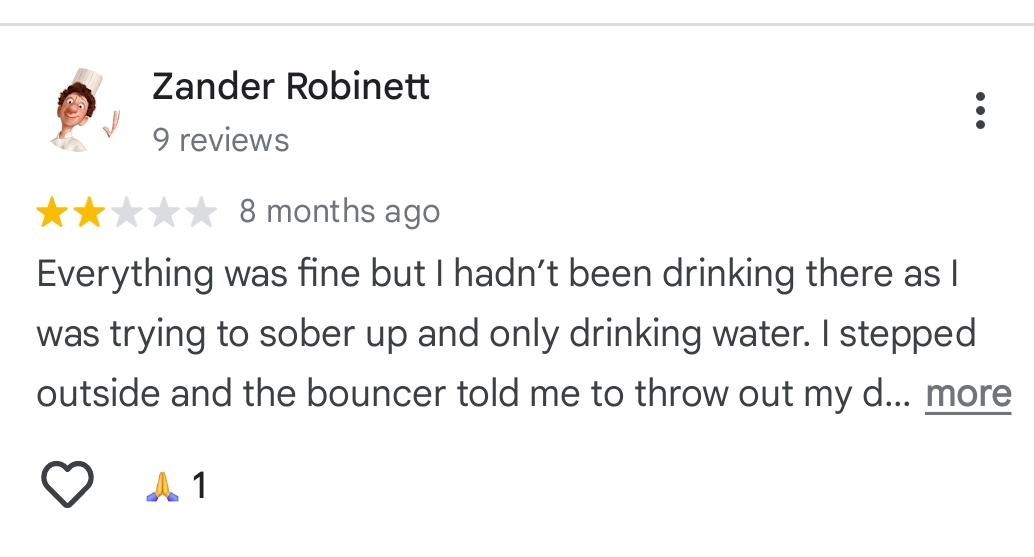Image resolution: width=1034 pixels, height=557 pixels.
Task: Click the line 'was trying to sober up'
Action: click(505, 334)
